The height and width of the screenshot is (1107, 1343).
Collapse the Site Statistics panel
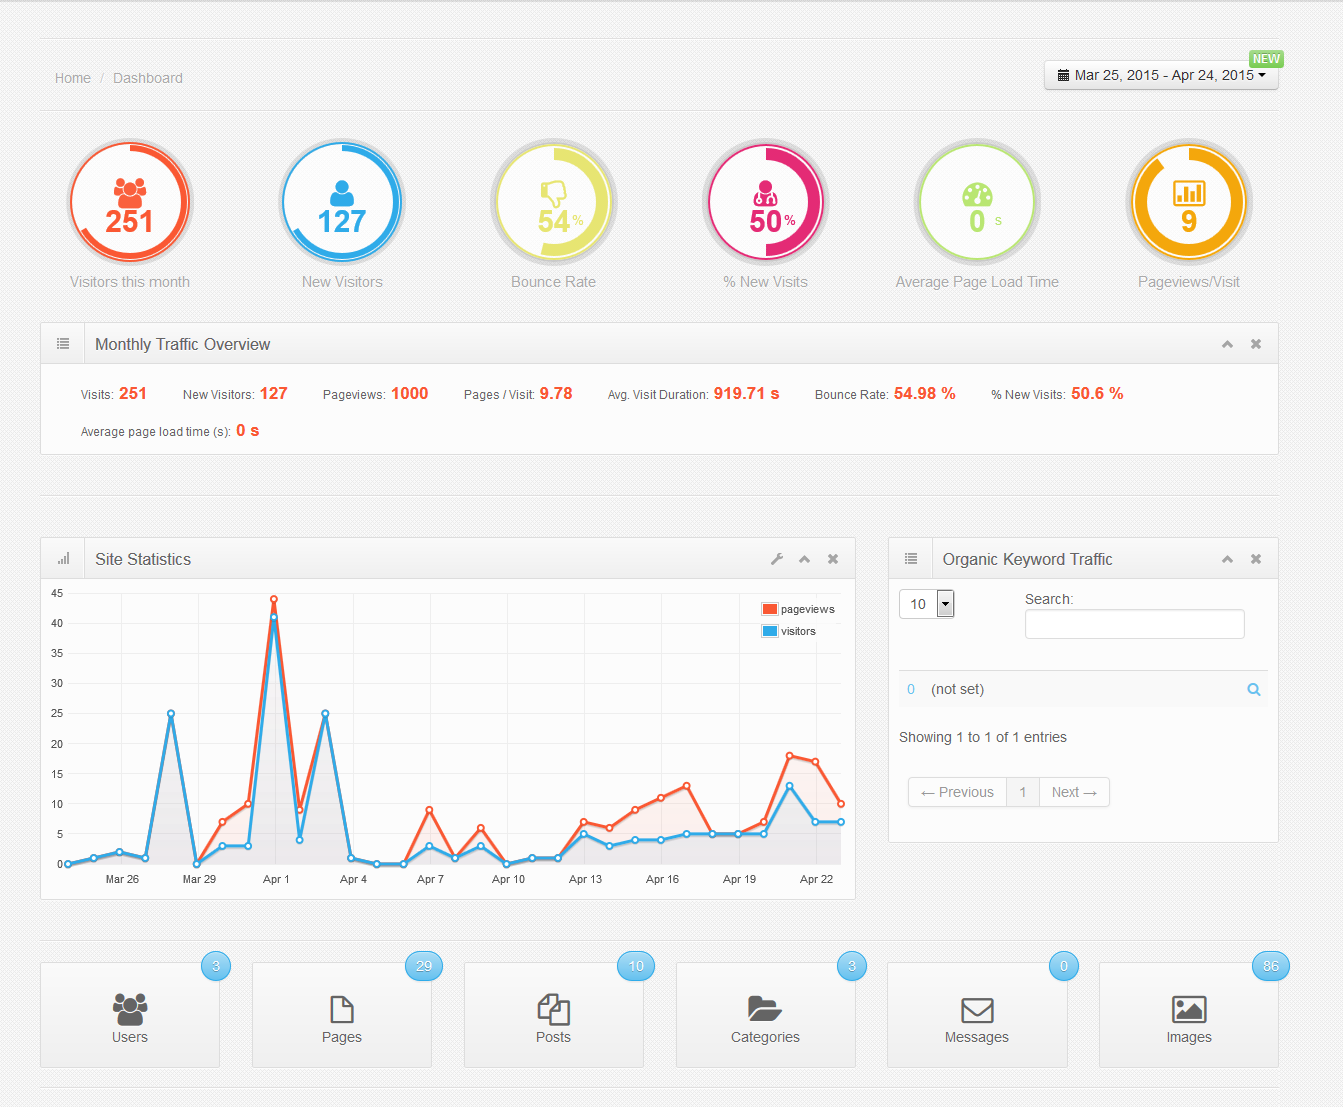point(805,559)
